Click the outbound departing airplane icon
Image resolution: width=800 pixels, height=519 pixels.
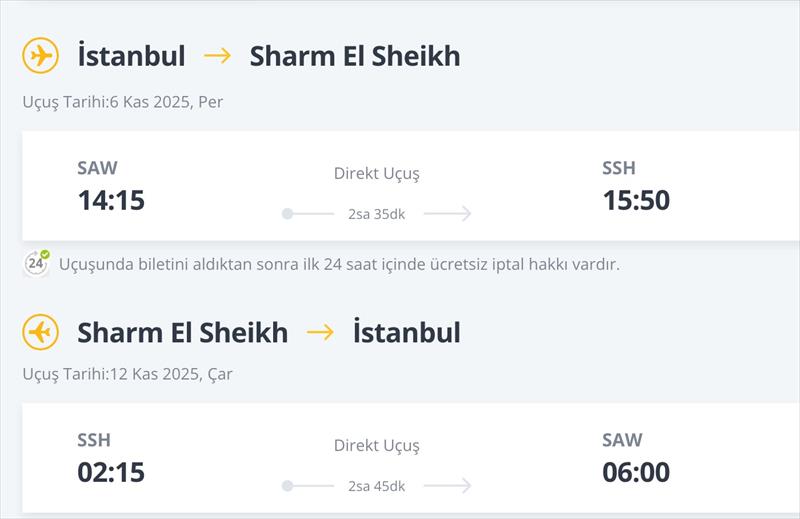pos(40,56)
